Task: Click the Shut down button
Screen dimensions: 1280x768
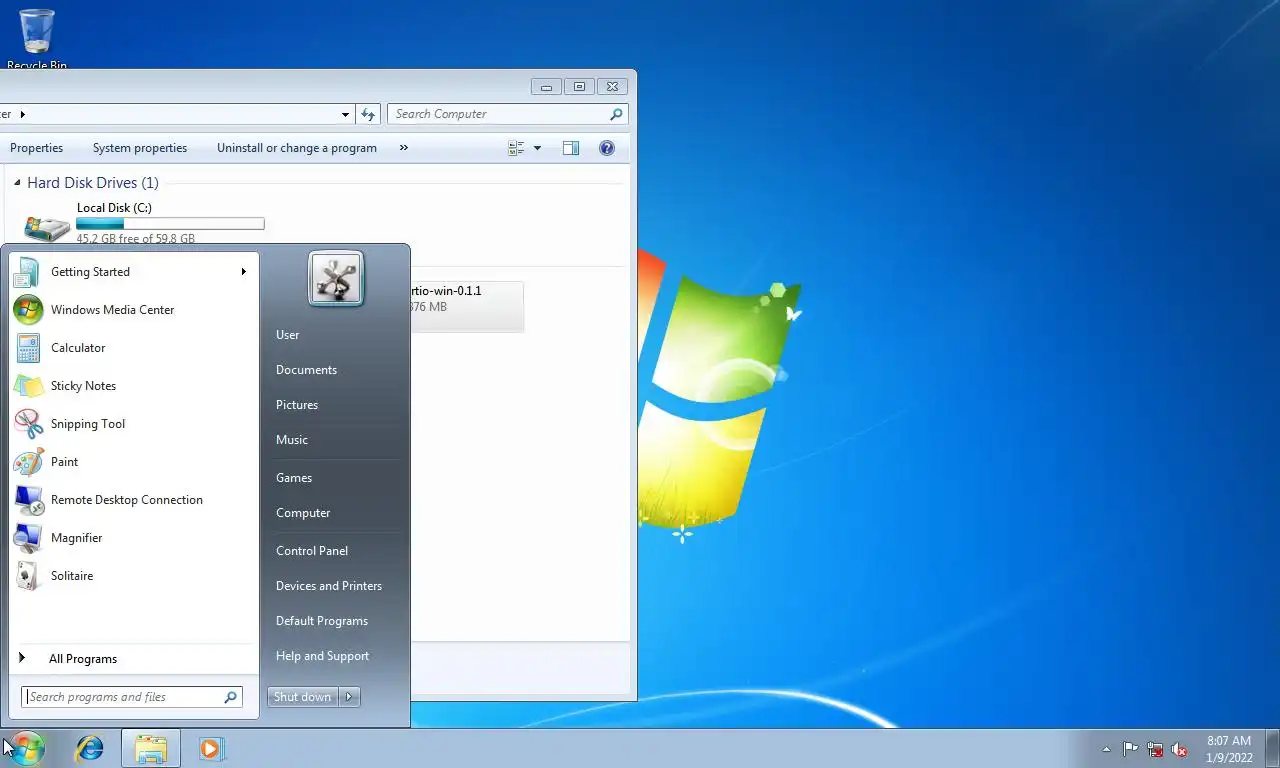Action: point(303,697)
